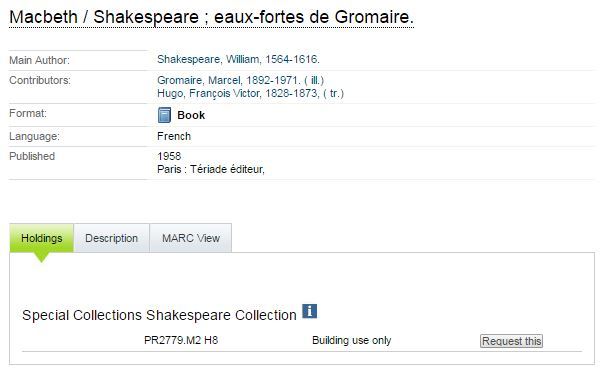Click the language value French
The width and height of the screenshot is (605, 376).
174,136
